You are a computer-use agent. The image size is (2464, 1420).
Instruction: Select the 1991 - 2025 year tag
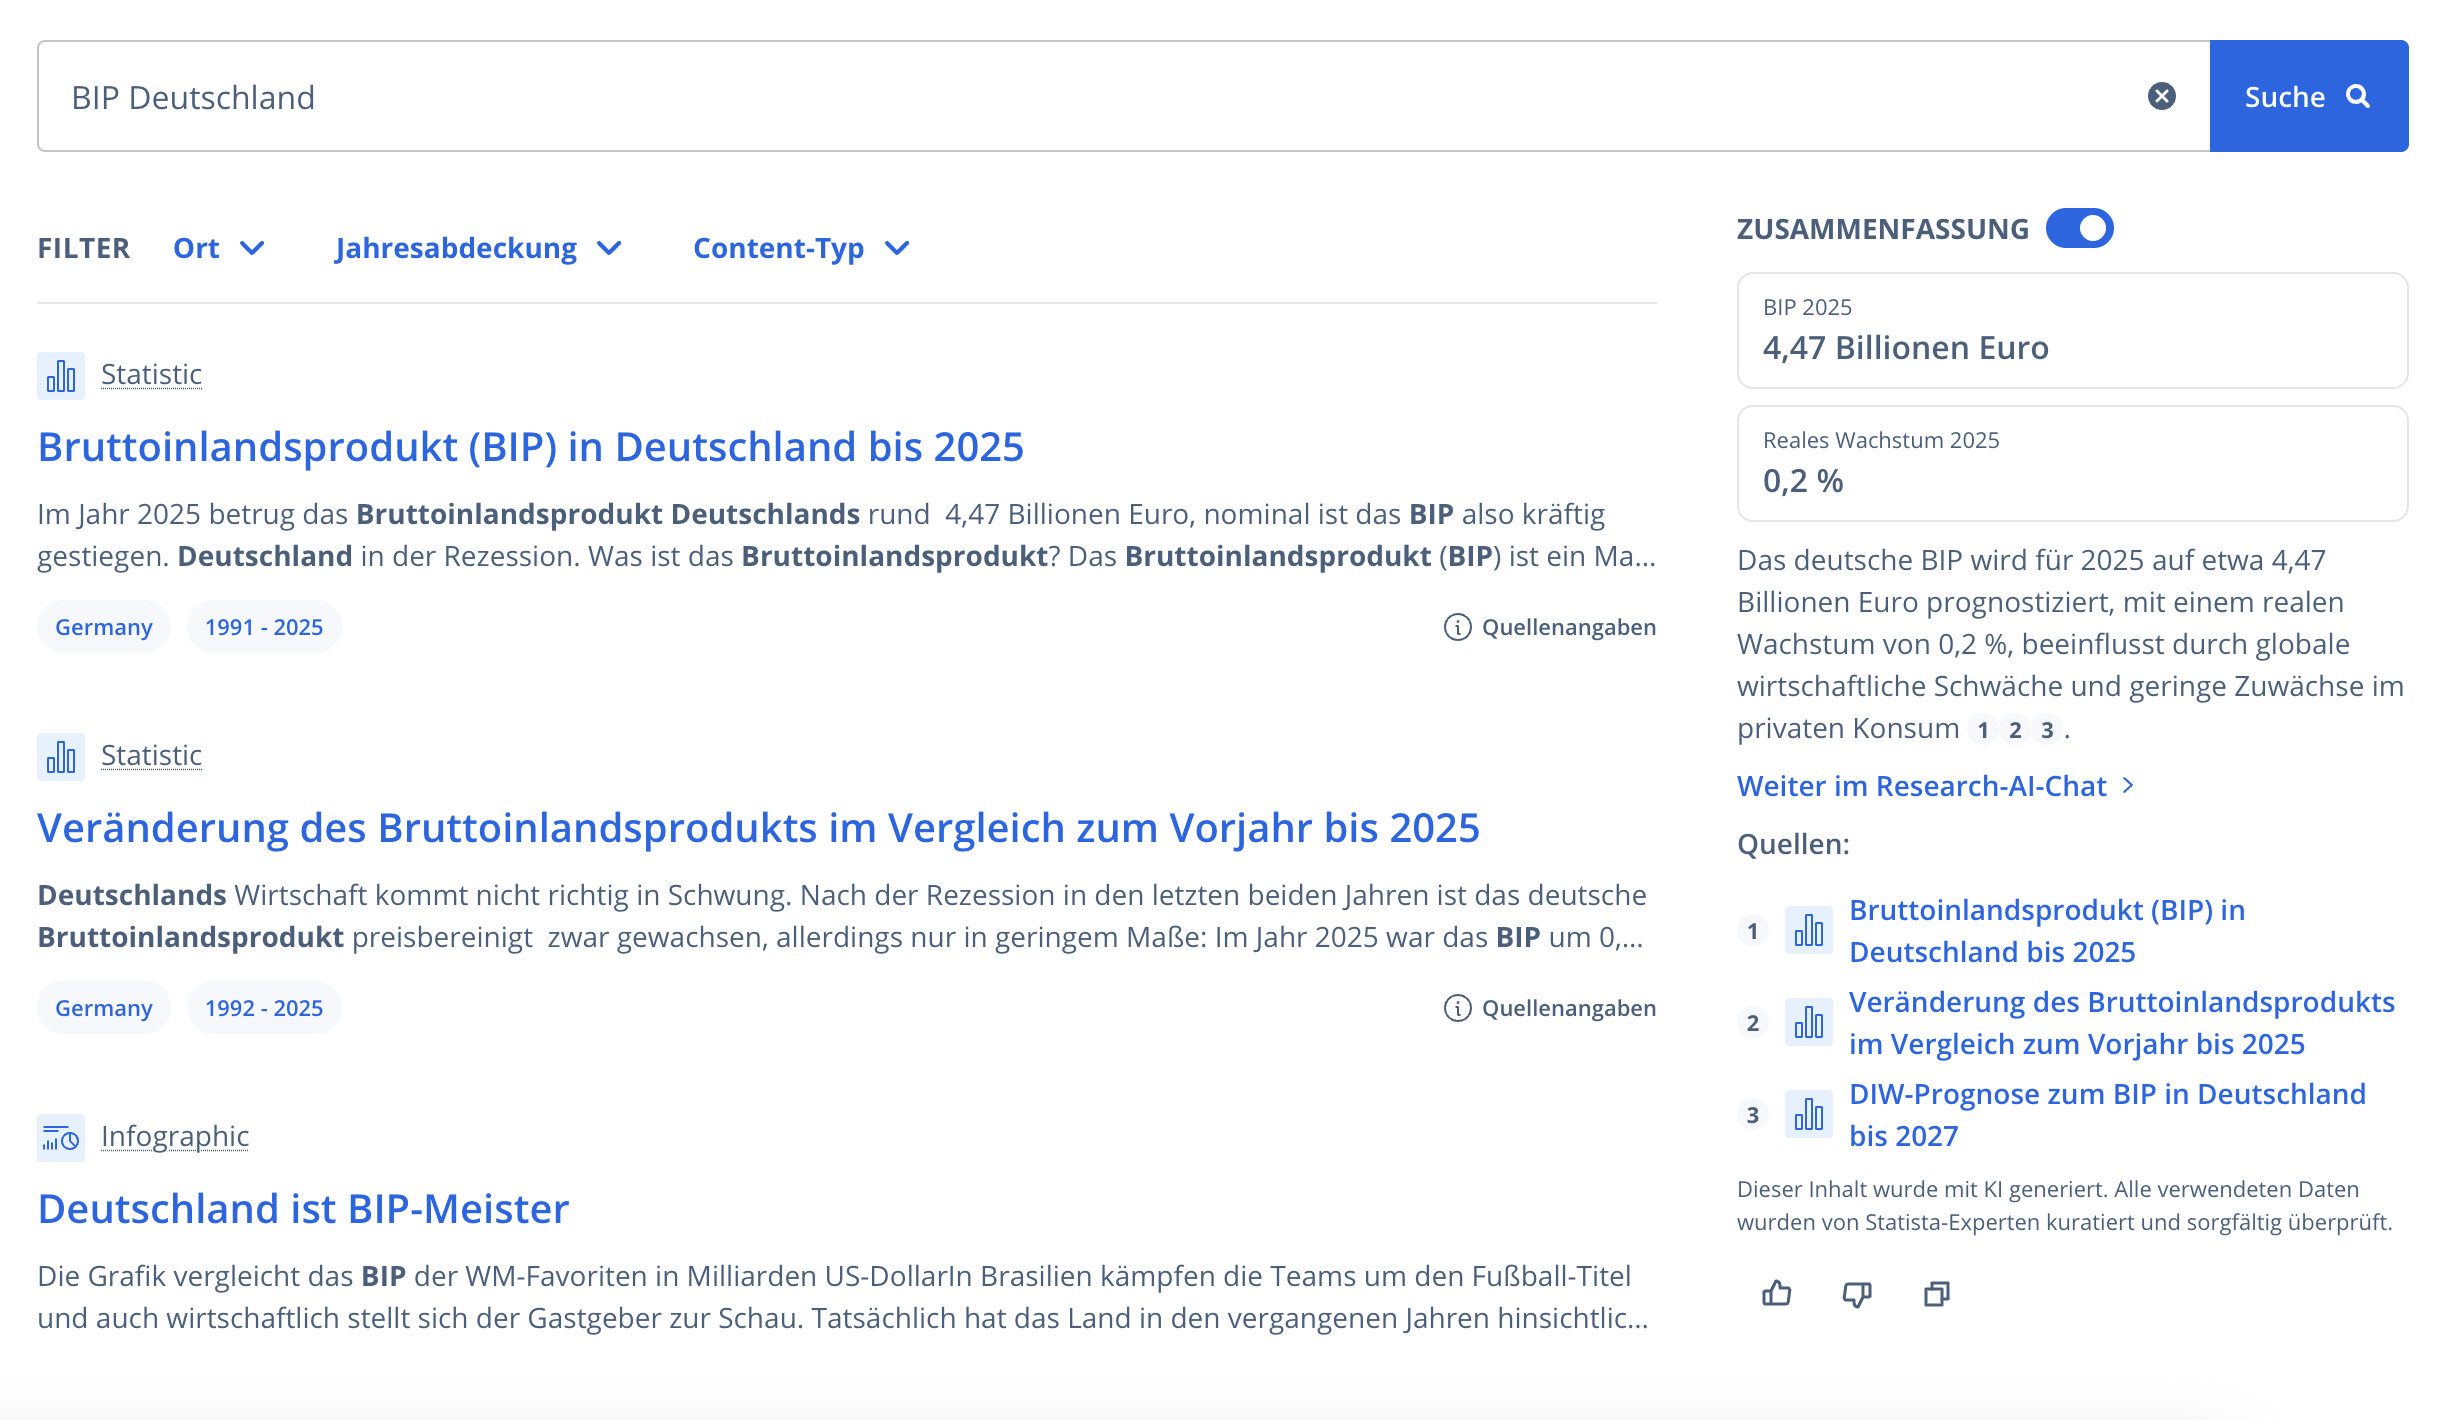(264, 627)
